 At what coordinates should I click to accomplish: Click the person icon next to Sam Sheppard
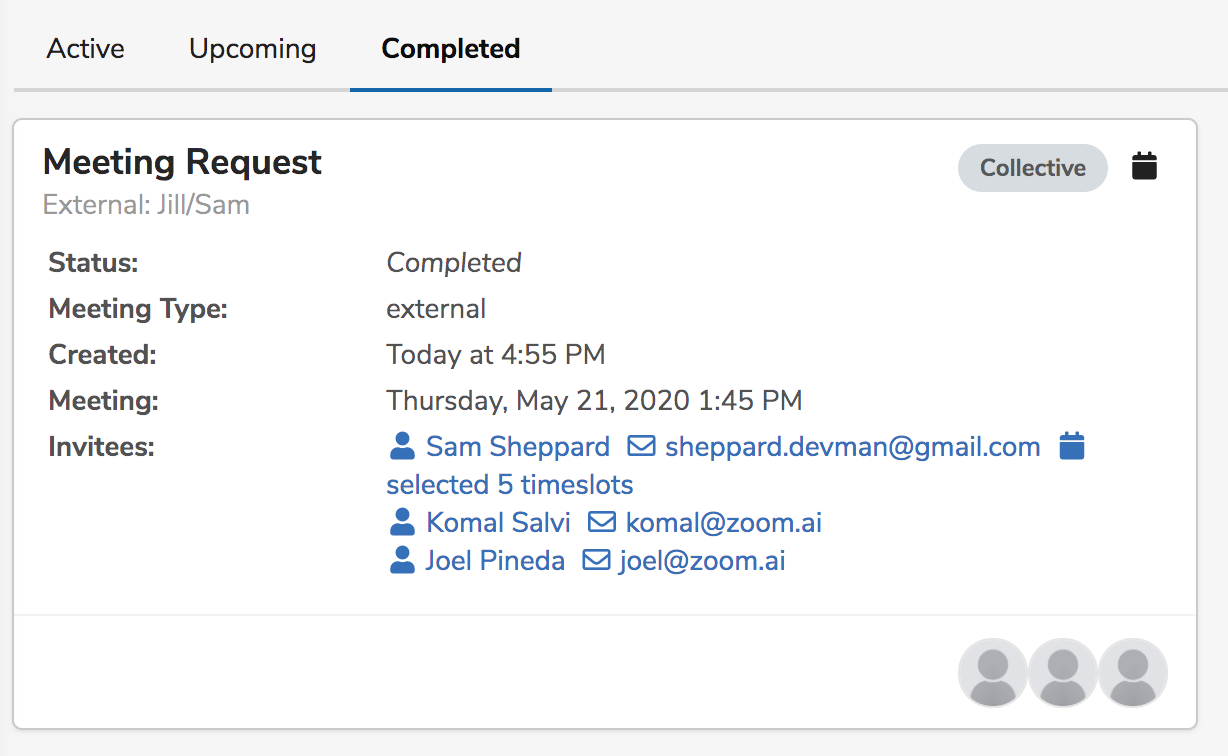(402, 446)
